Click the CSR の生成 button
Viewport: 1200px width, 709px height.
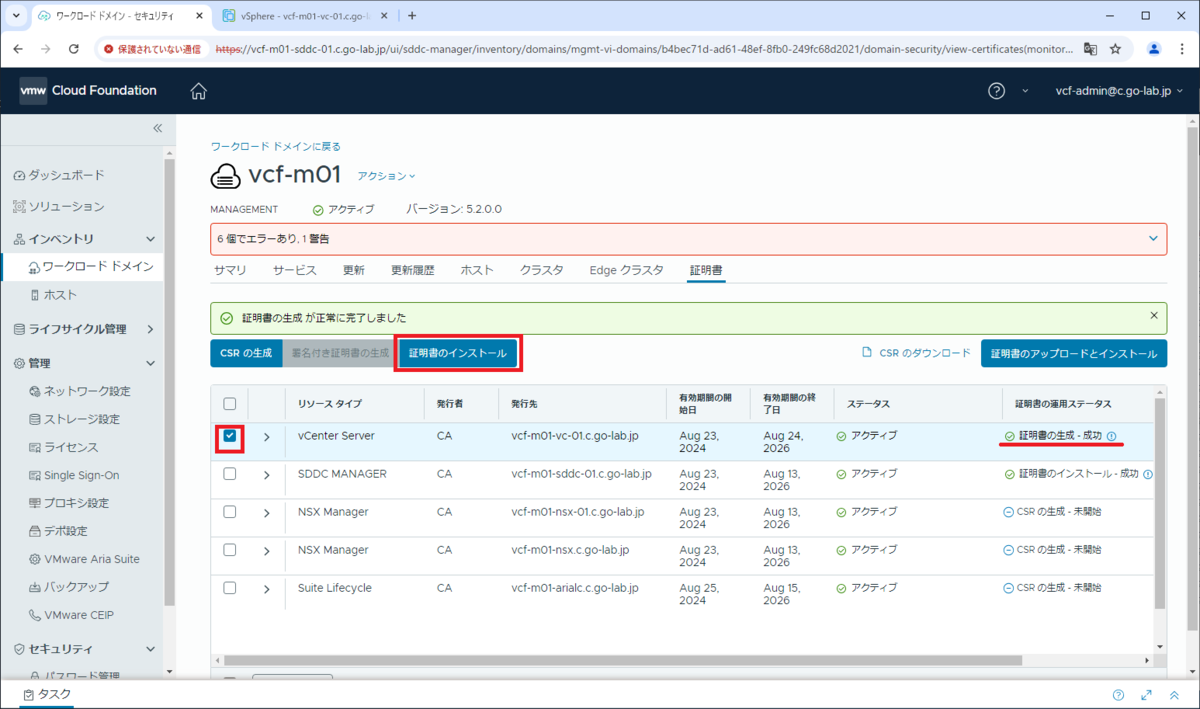(x=246, y=353)
